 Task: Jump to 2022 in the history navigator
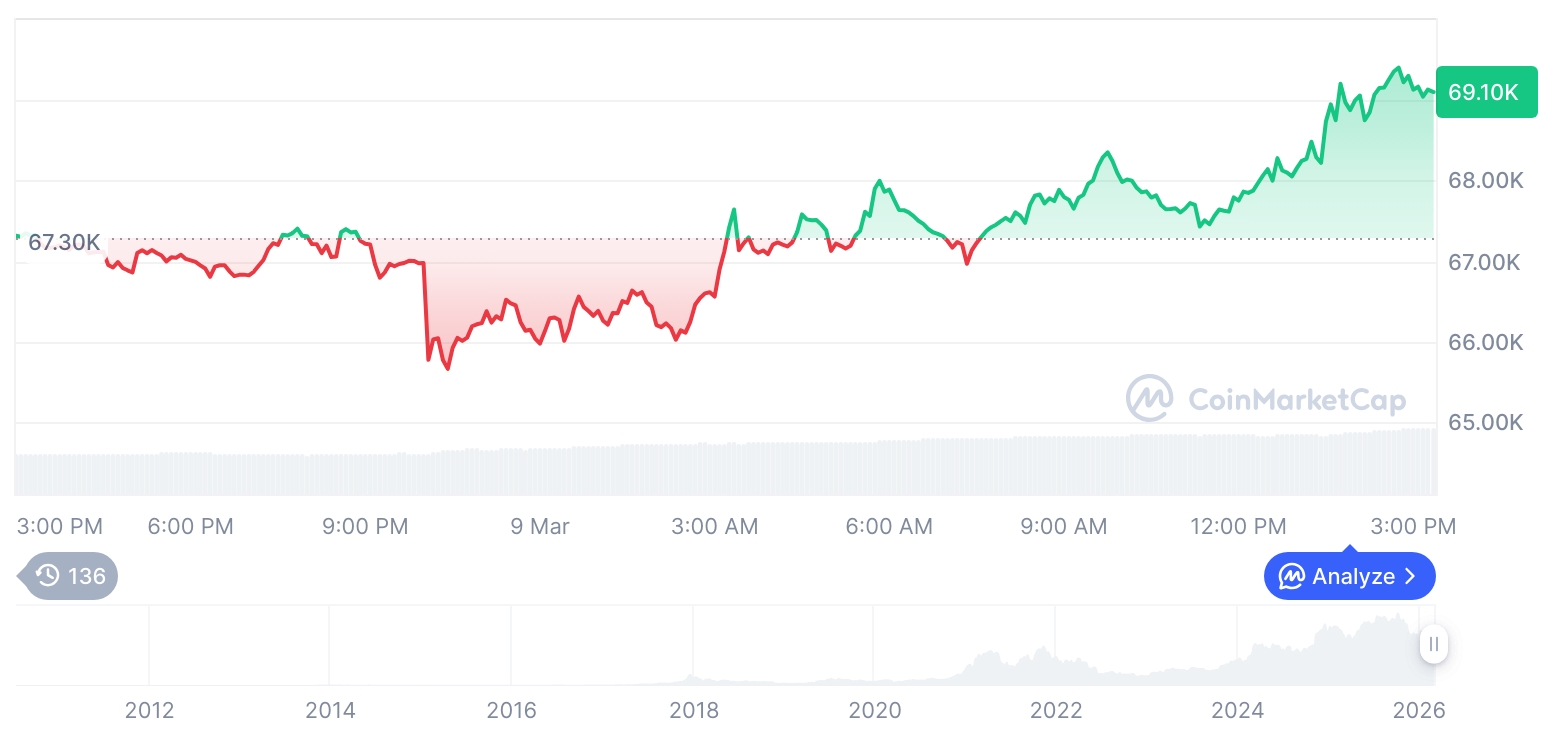click(x=1056, y=711)
